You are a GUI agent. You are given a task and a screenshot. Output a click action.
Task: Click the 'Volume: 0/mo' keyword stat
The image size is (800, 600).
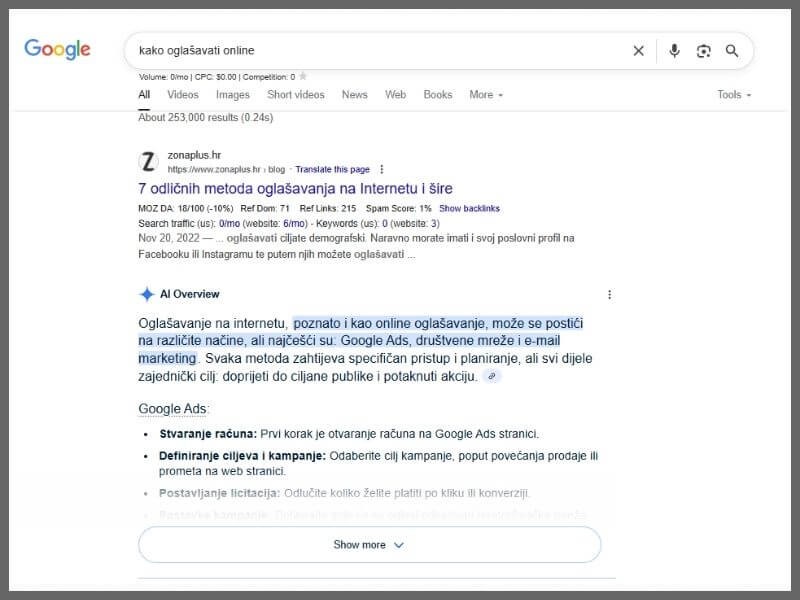click(x=163, y=77)
